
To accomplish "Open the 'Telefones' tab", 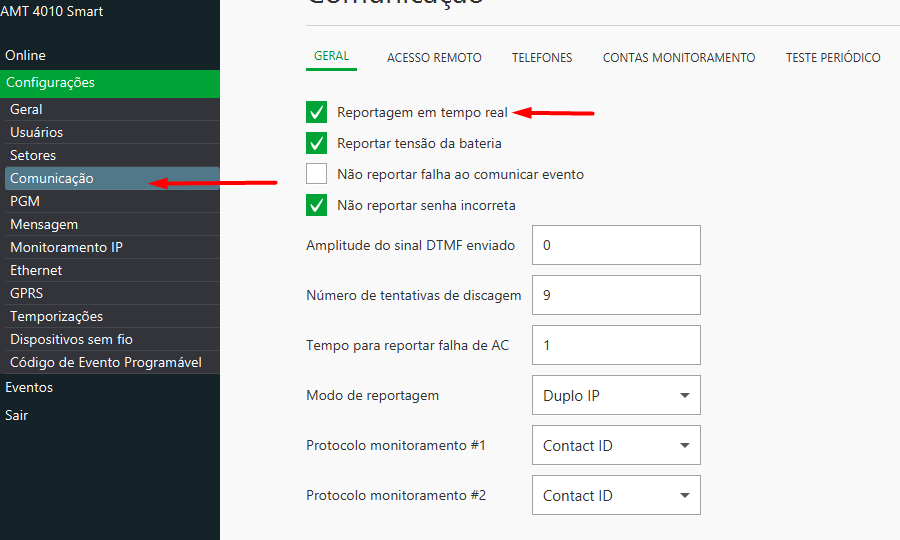I will click(542, 58).
